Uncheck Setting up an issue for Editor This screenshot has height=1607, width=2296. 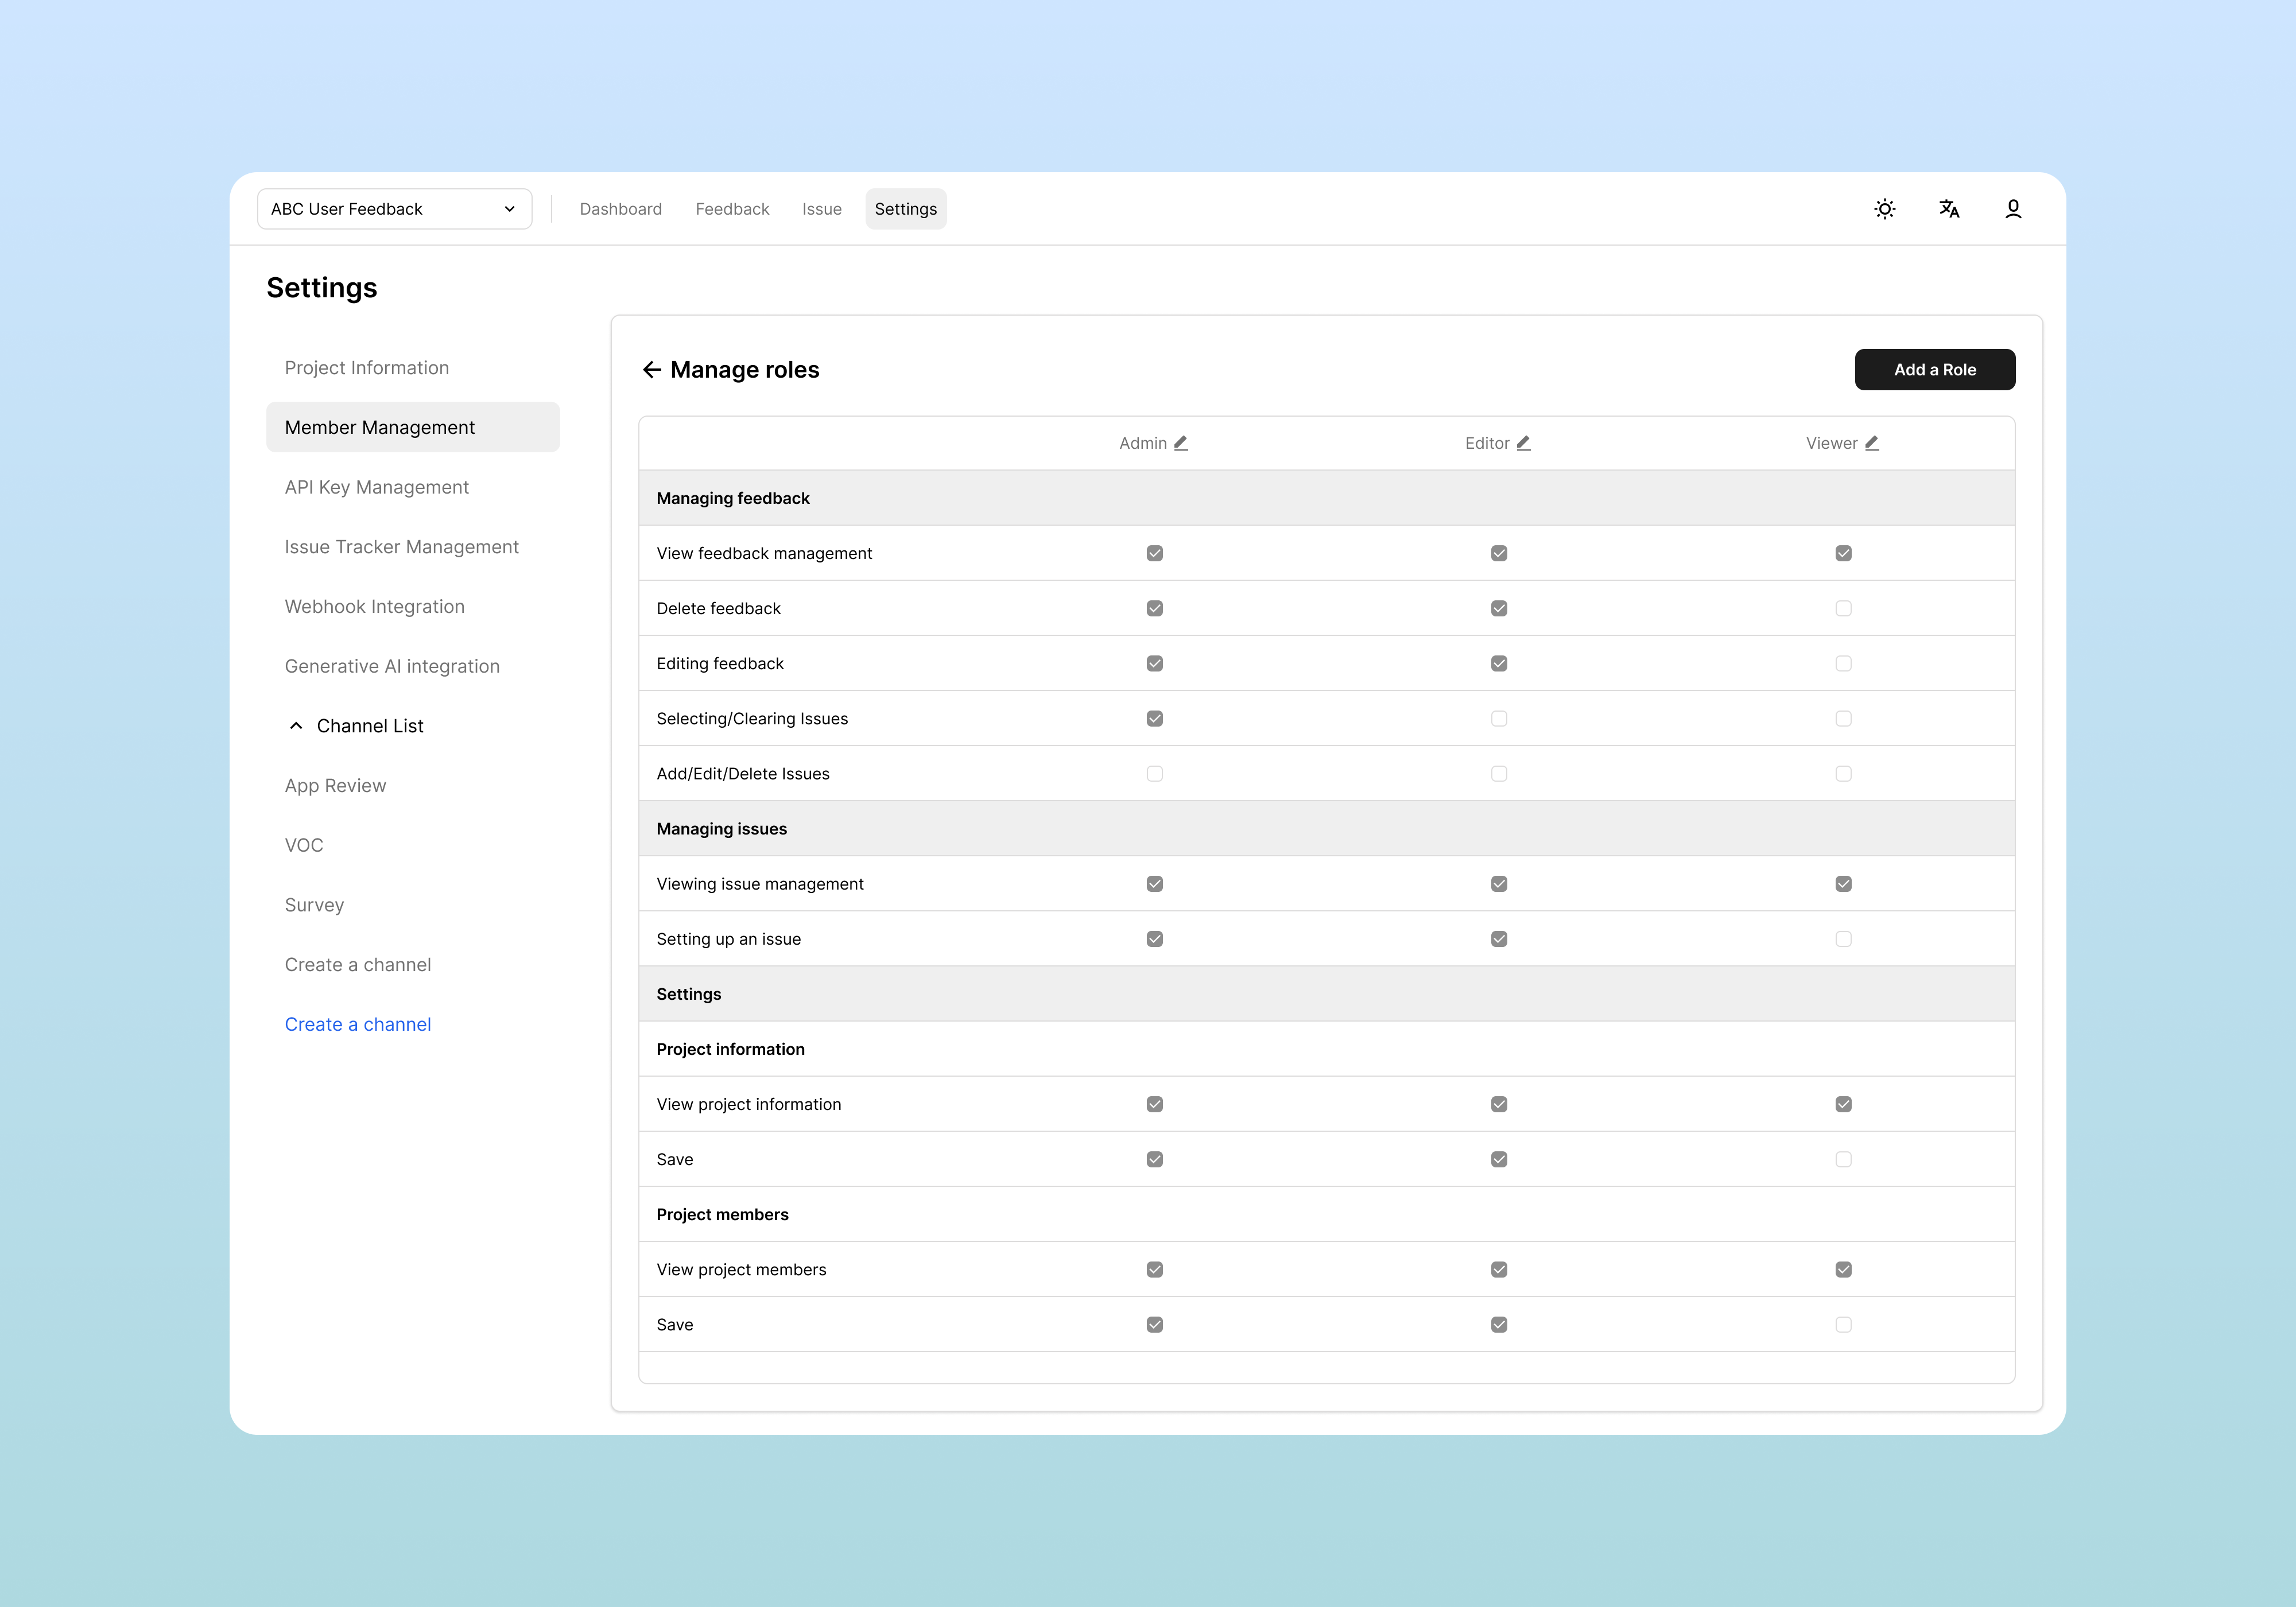pos(1498,939)
